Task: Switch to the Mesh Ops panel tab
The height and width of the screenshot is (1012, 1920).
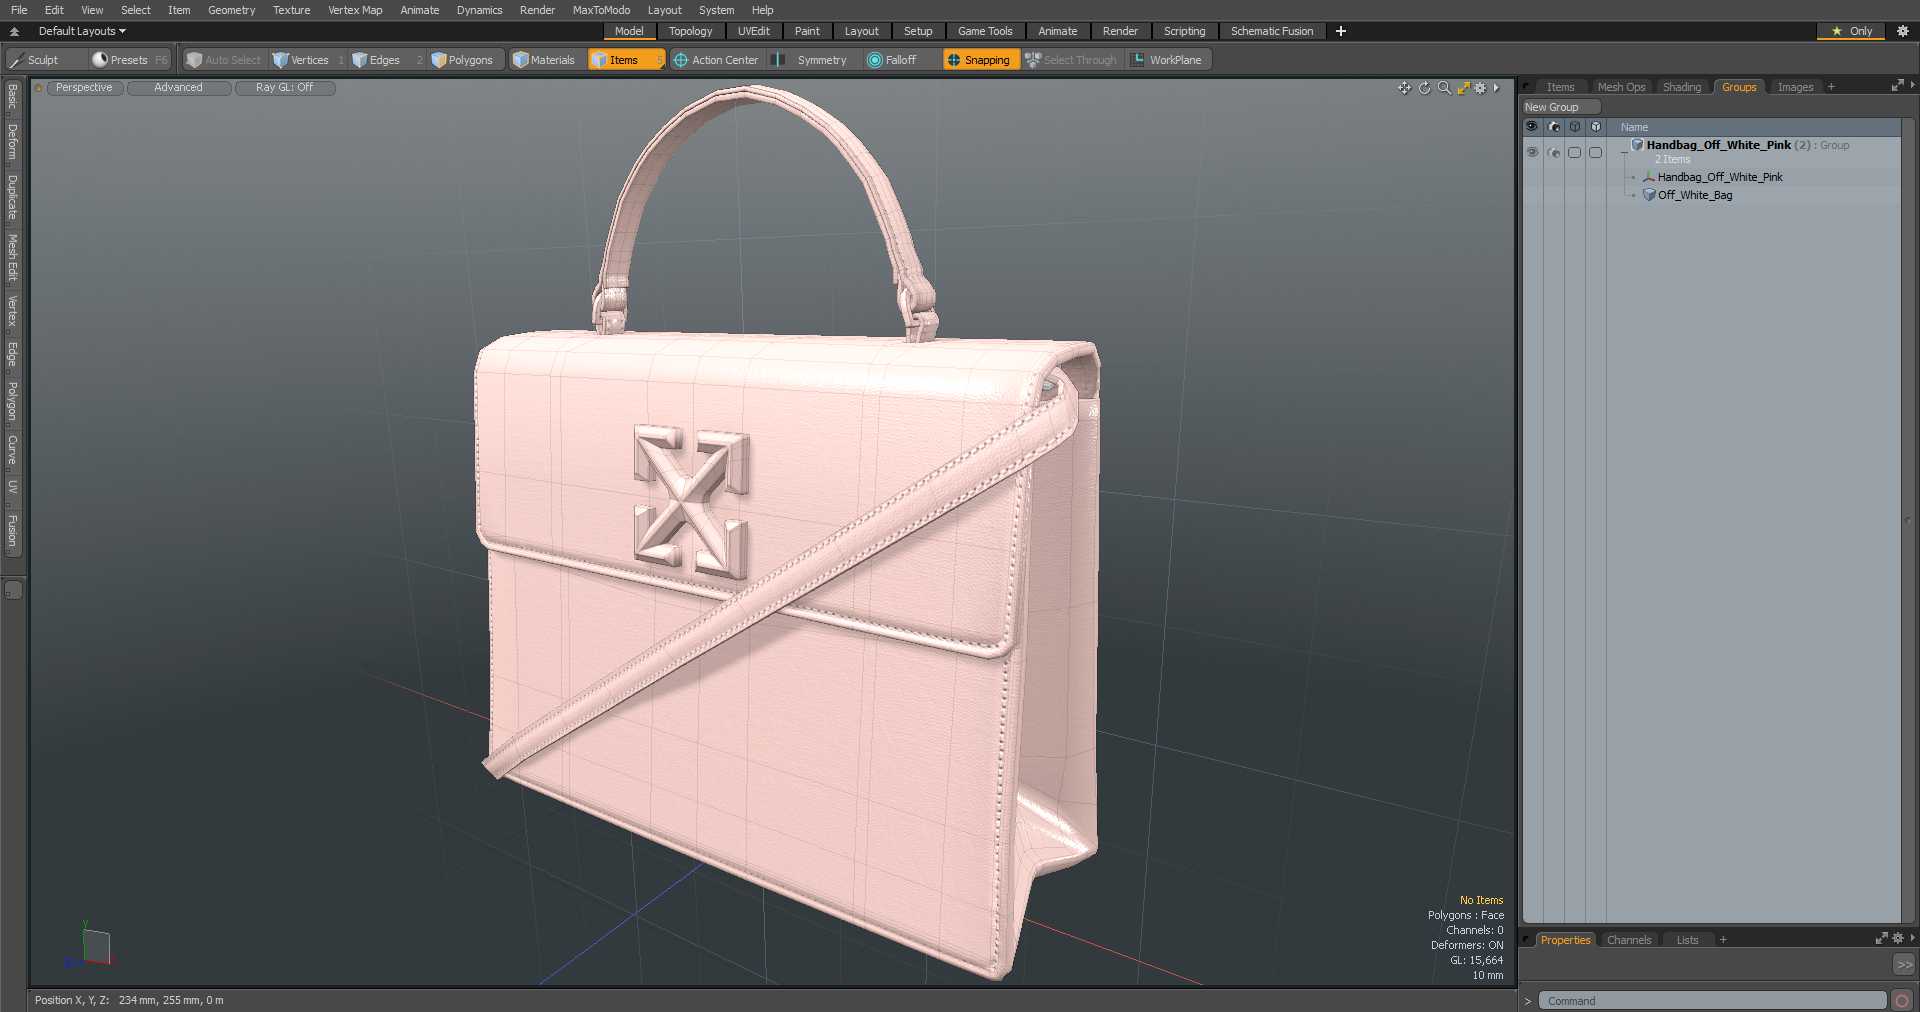Action: pos(1621,87)
